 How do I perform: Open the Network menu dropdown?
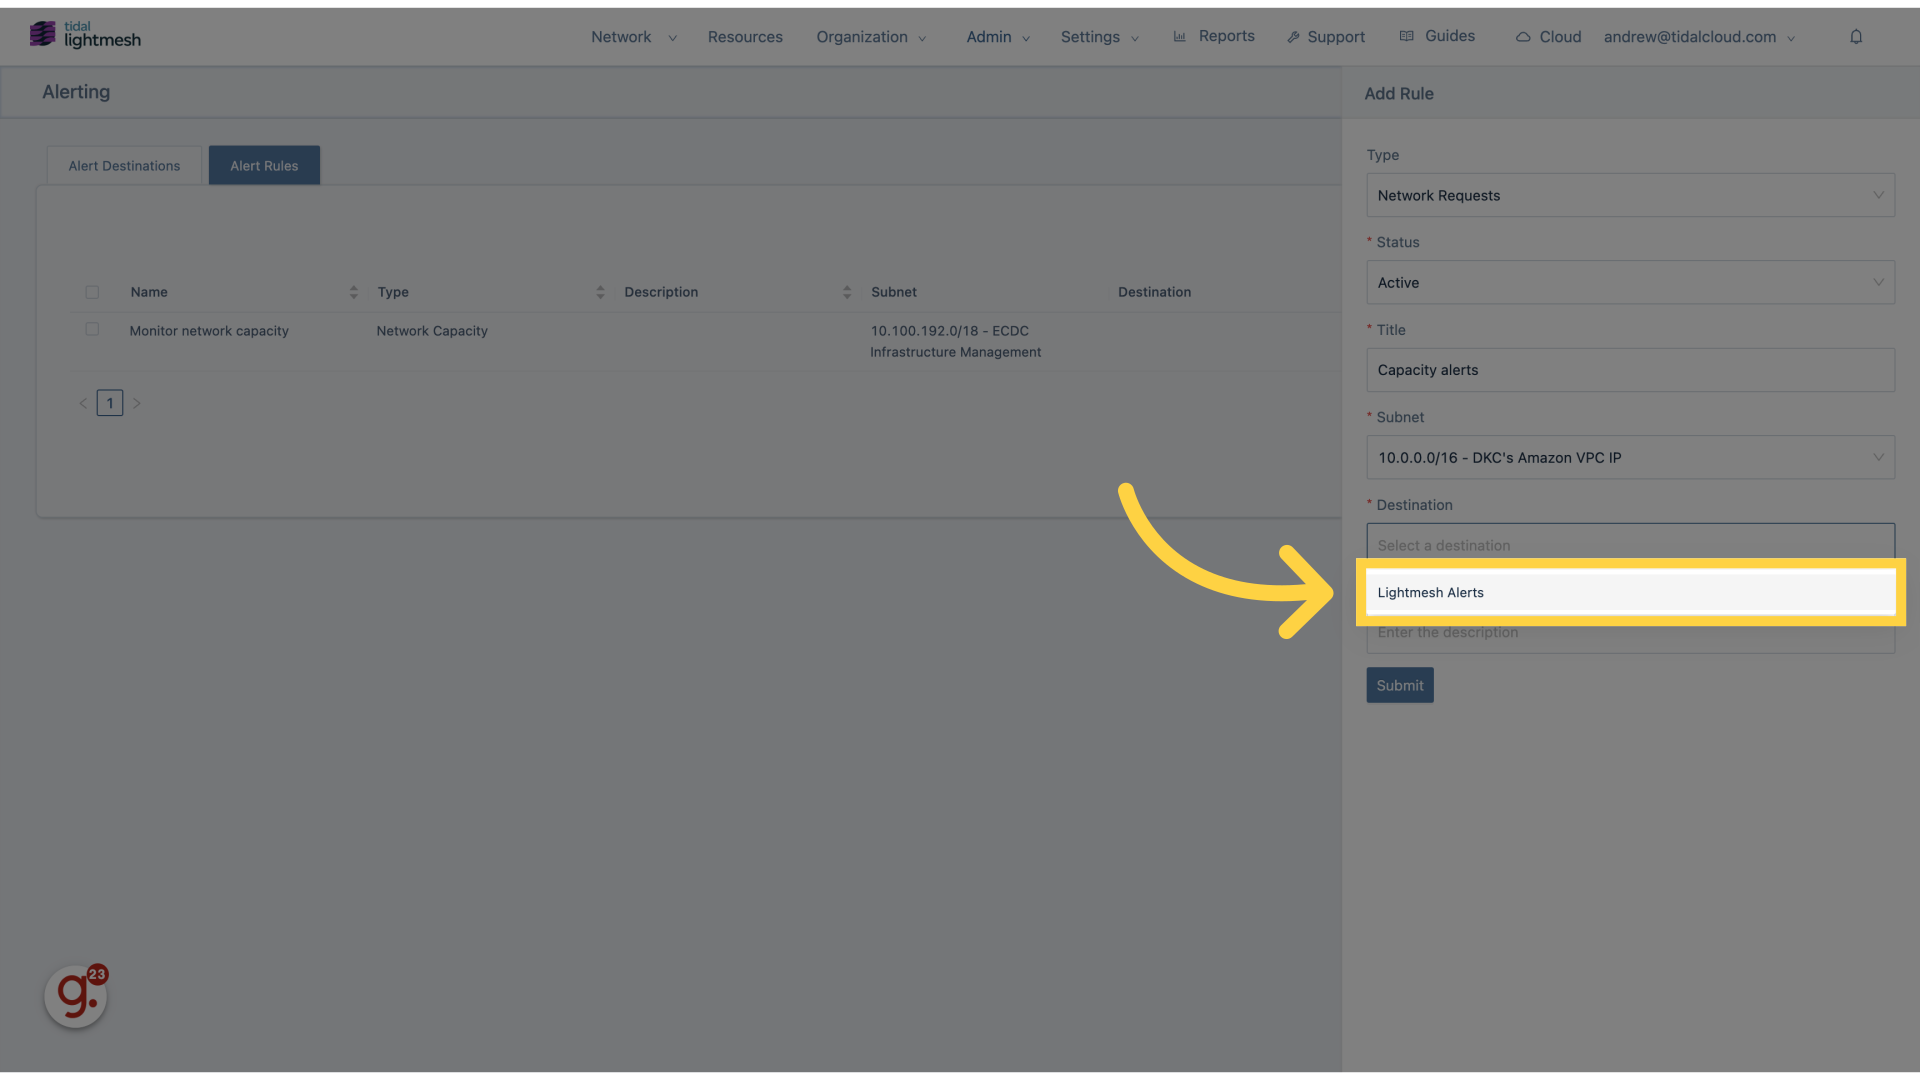[620, 36]
